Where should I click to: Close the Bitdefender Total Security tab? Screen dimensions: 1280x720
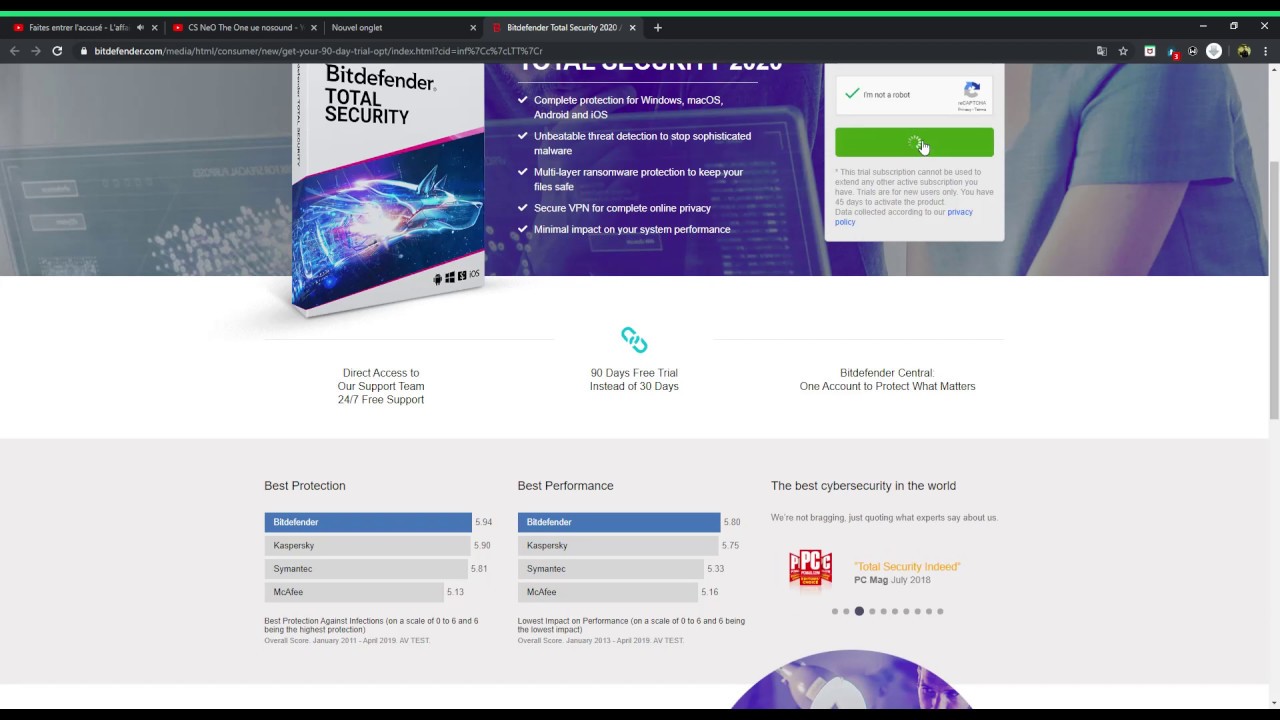click(632, 28)
